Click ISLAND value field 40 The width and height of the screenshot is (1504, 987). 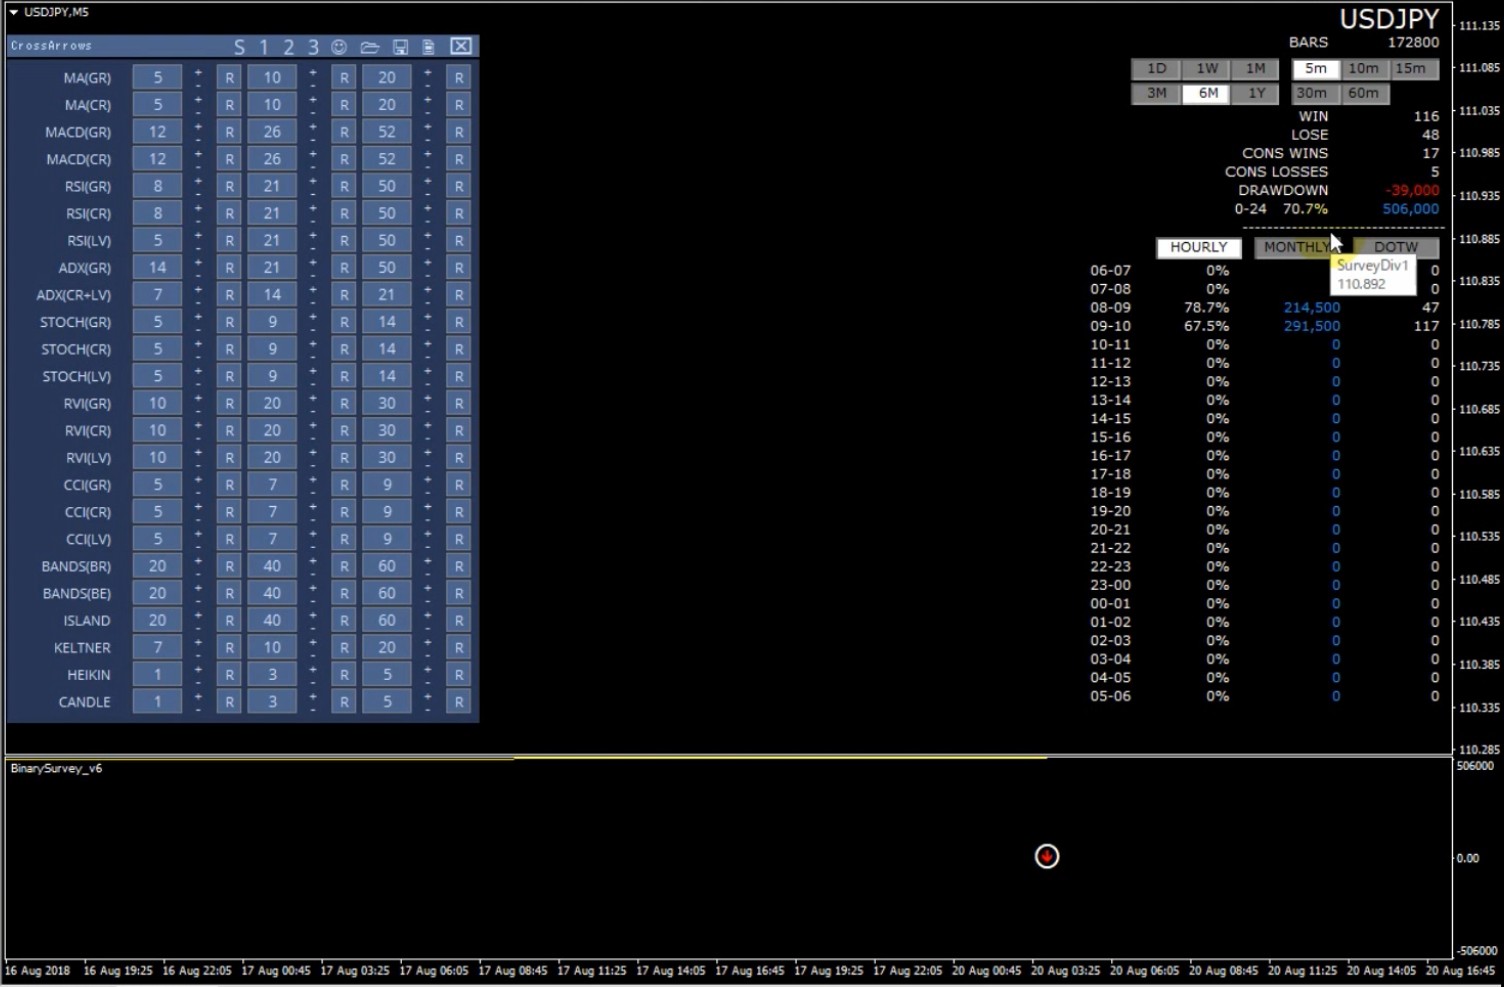pyautogui.click(x=272, y=620)
